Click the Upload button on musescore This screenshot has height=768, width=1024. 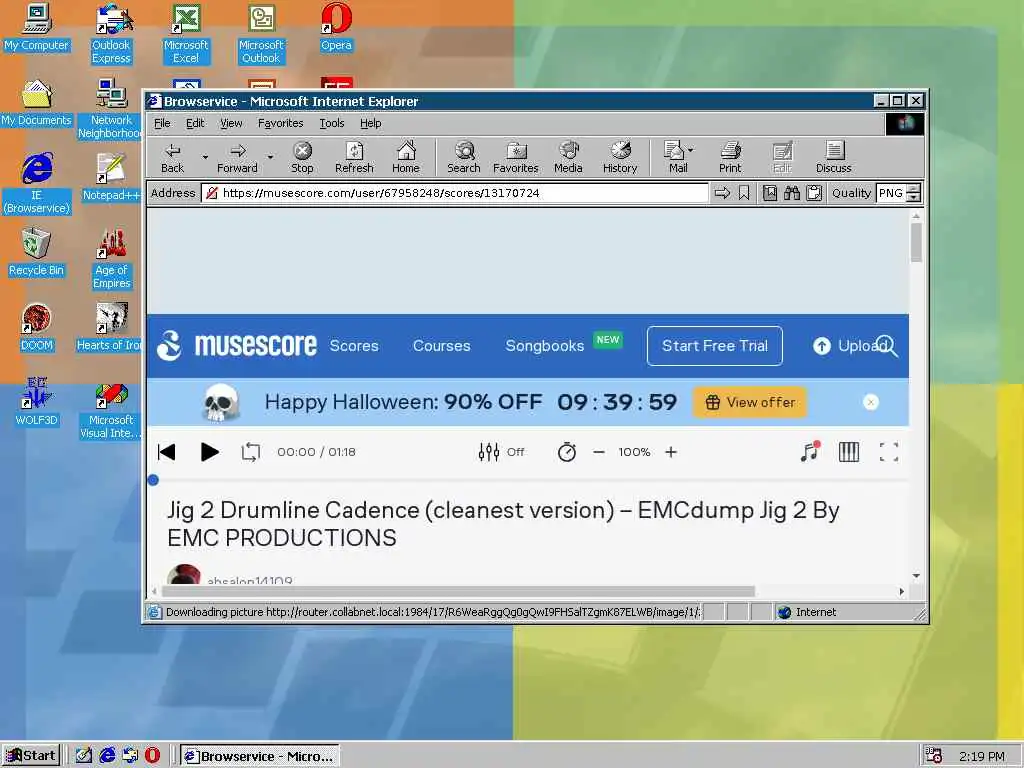pyautogui.click(x=850, y=346)
